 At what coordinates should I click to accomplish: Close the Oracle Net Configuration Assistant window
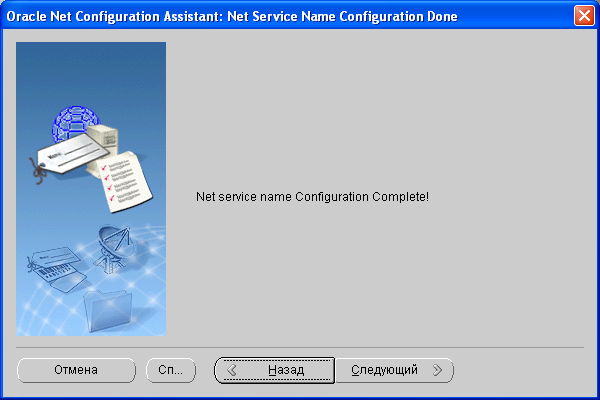coord(584,16)
